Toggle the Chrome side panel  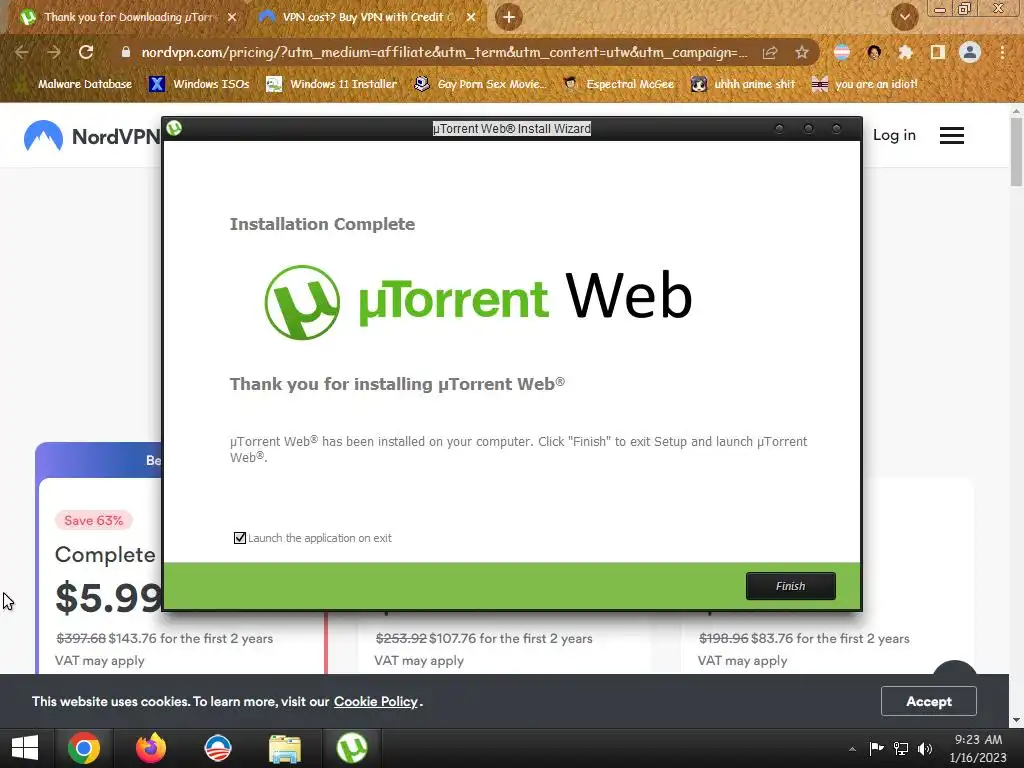[938, 52]
